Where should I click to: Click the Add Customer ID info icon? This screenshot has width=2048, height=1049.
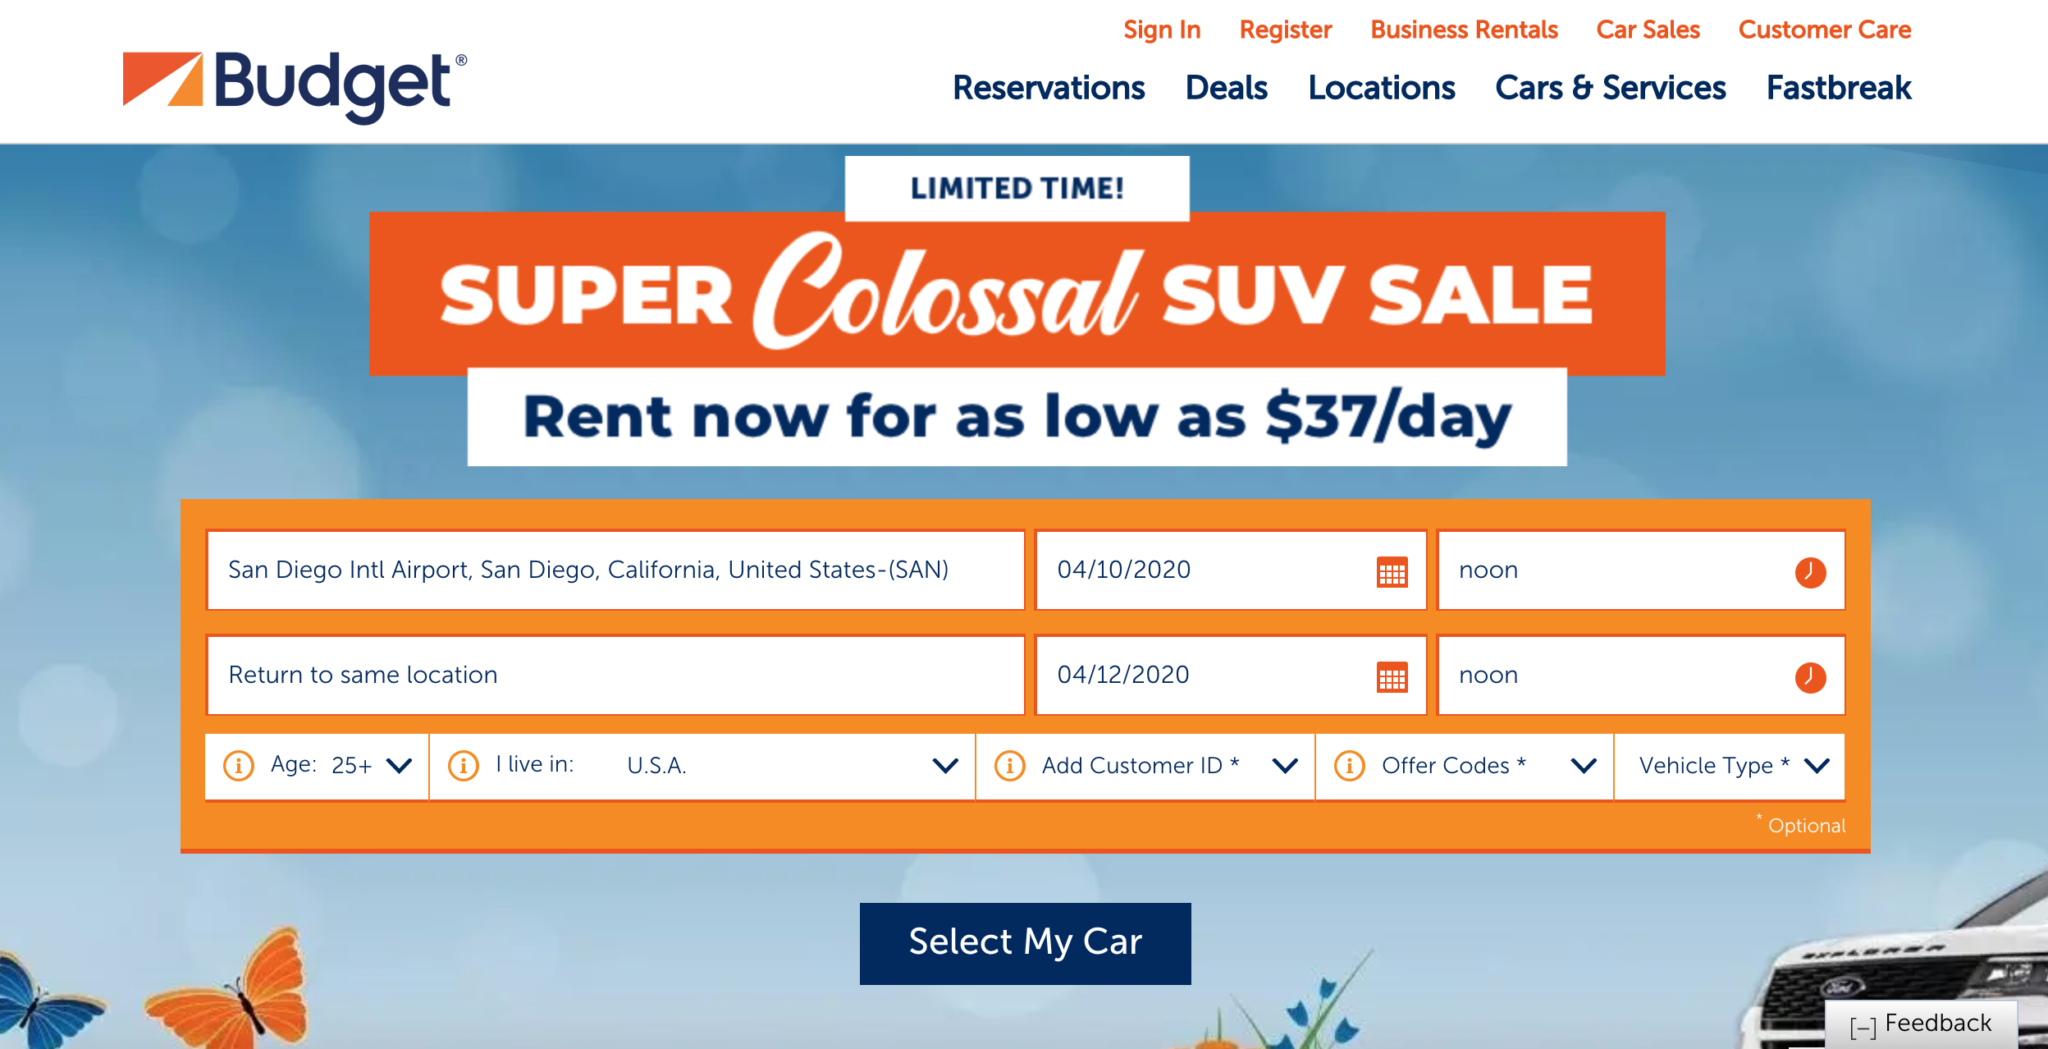(x=1010, y=766)
